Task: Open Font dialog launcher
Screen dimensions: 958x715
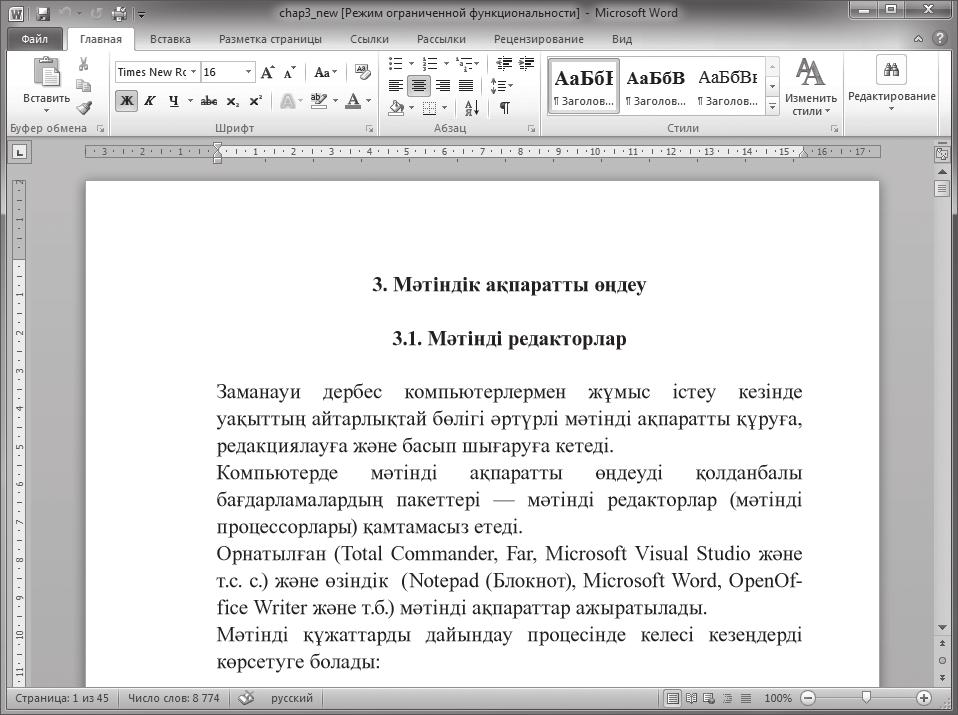Action: click(369, 129)
